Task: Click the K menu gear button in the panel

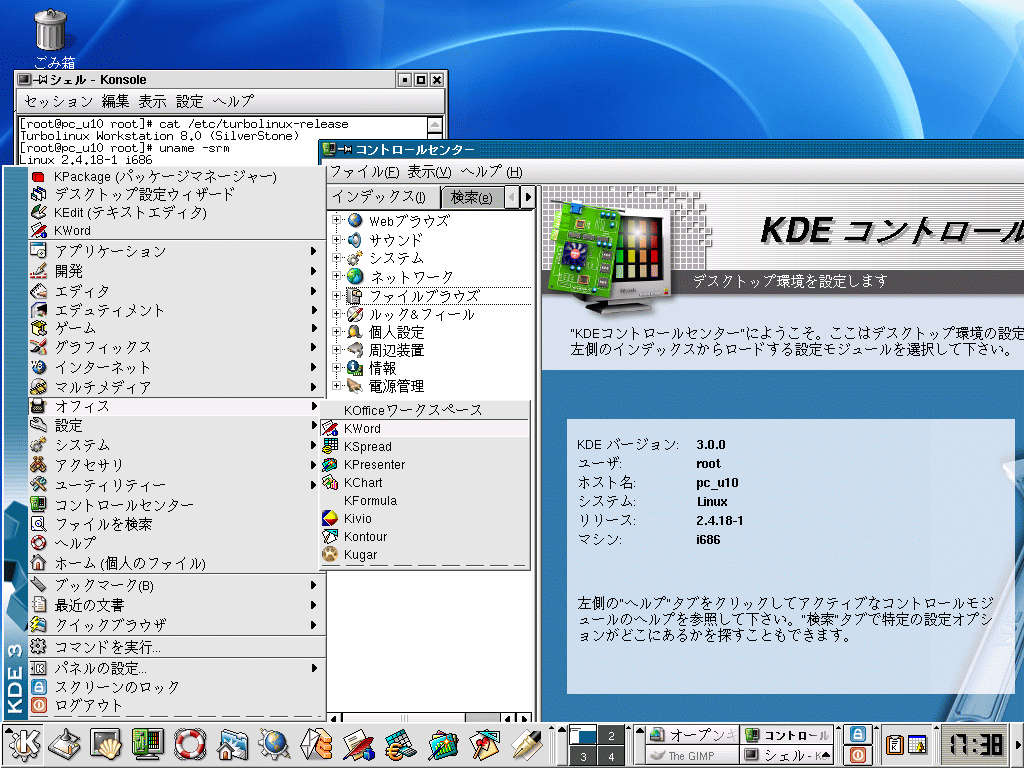Action: [x=23, y=744]
